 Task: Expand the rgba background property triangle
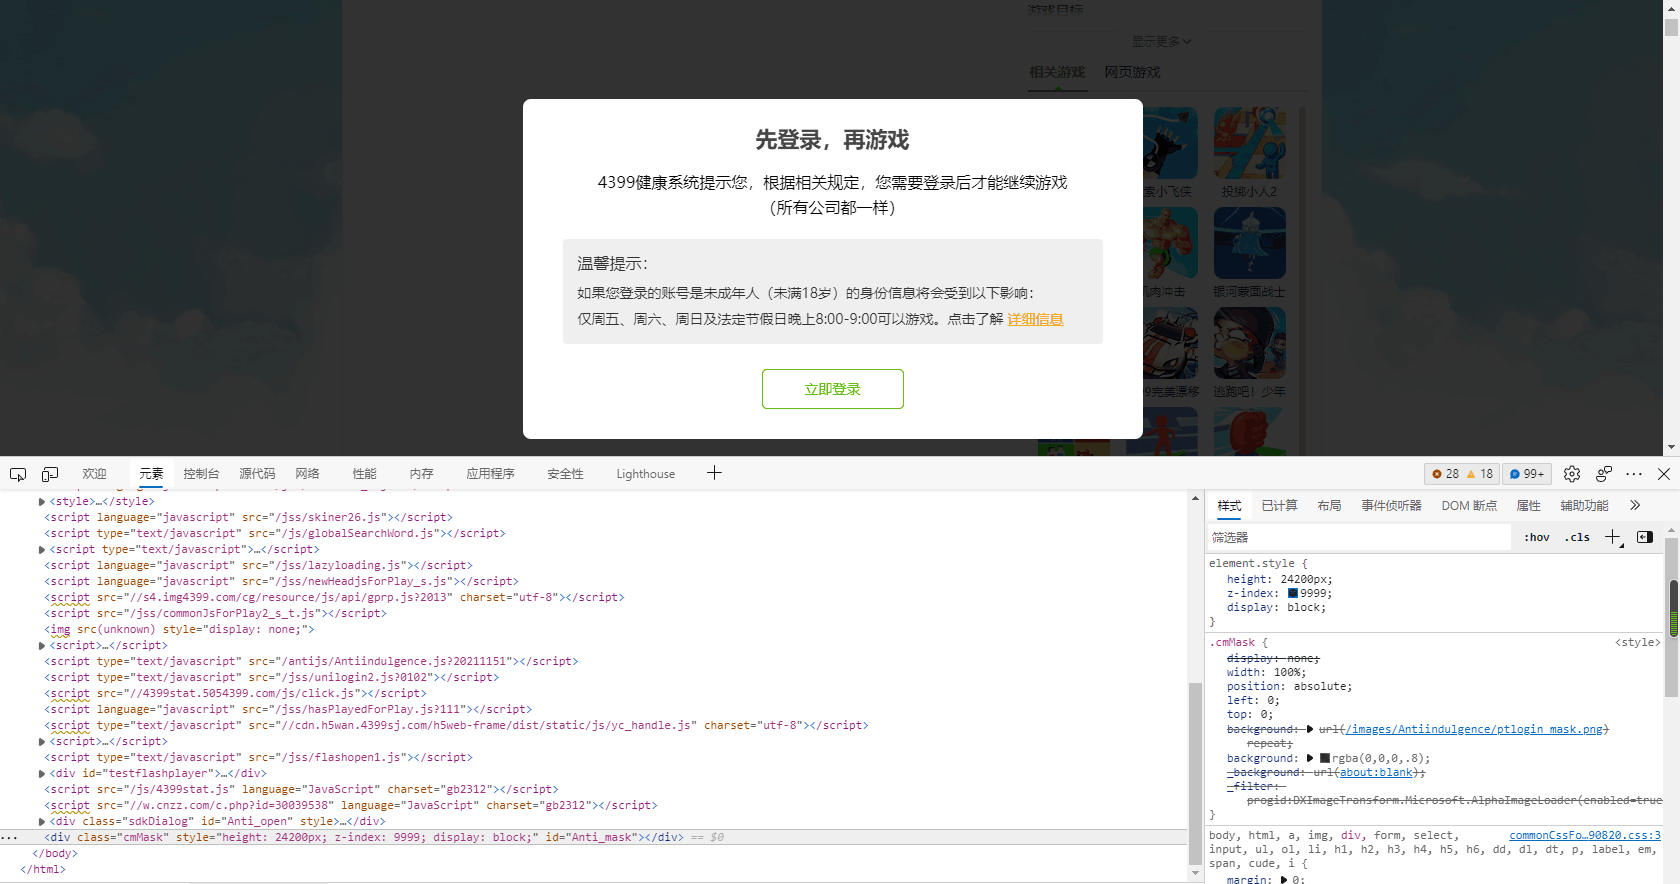pos(1310,758)
